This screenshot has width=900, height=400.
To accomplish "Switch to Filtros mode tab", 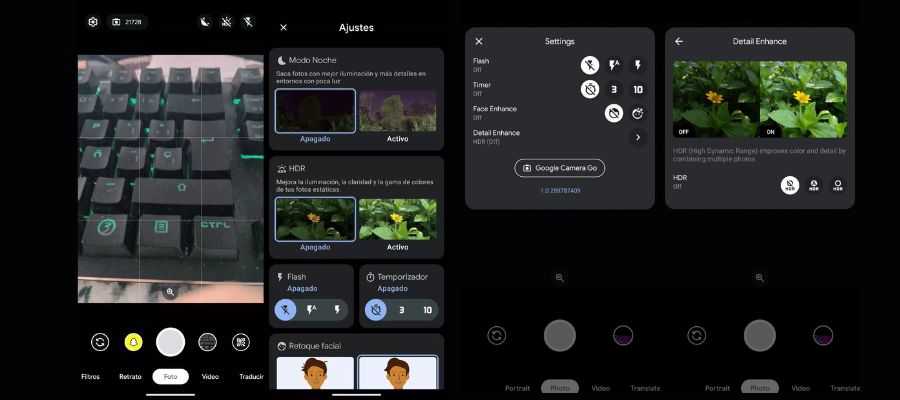I will point(91,377).
